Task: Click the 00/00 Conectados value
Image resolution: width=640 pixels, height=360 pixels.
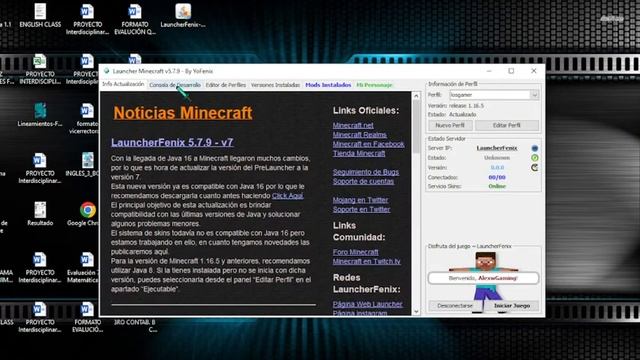Action: 497,177
